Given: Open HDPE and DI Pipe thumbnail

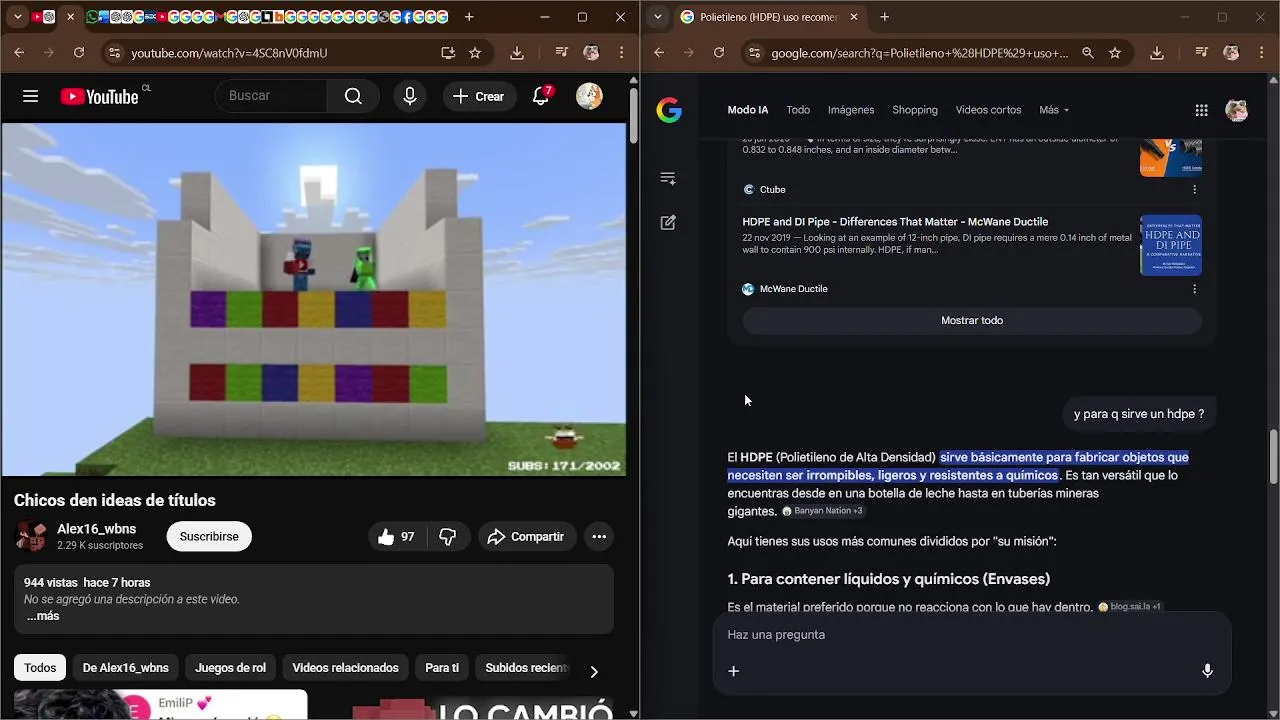Looking at the screenshot, I should point(1171,245).
